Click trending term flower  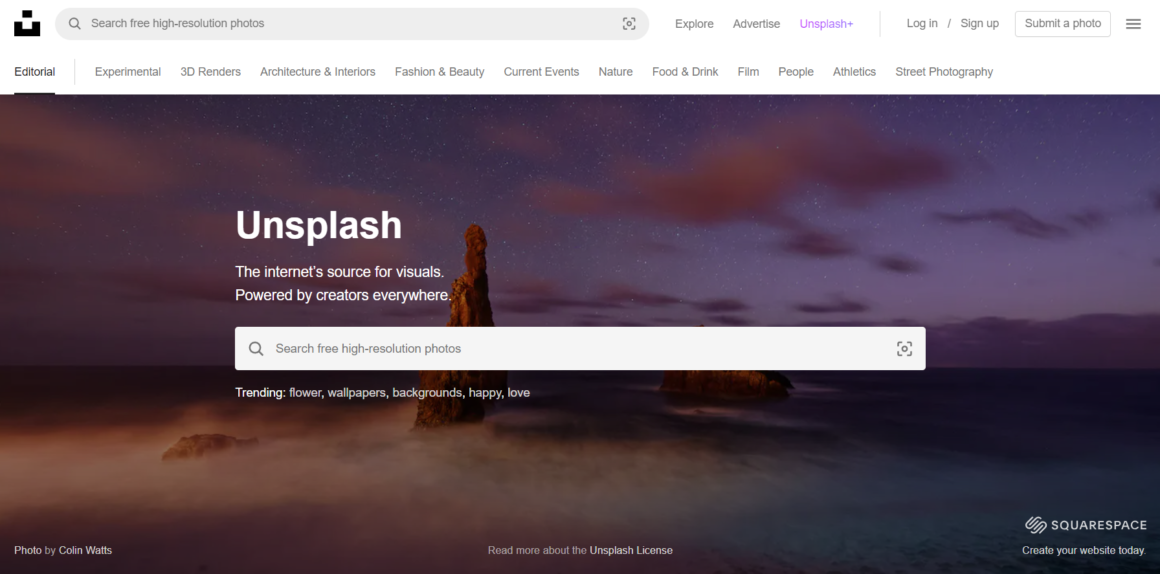pyautogui.click(x=305, y=393)
